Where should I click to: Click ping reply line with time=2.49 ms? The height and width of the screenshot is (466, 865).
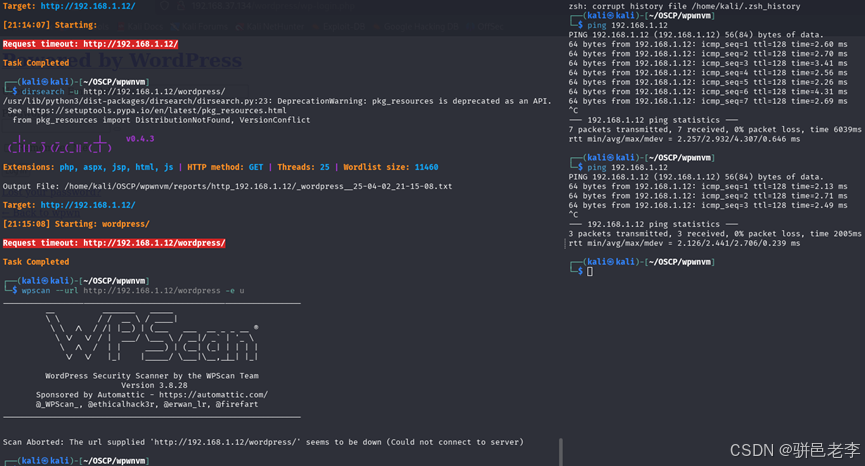[x=708, y=205]
